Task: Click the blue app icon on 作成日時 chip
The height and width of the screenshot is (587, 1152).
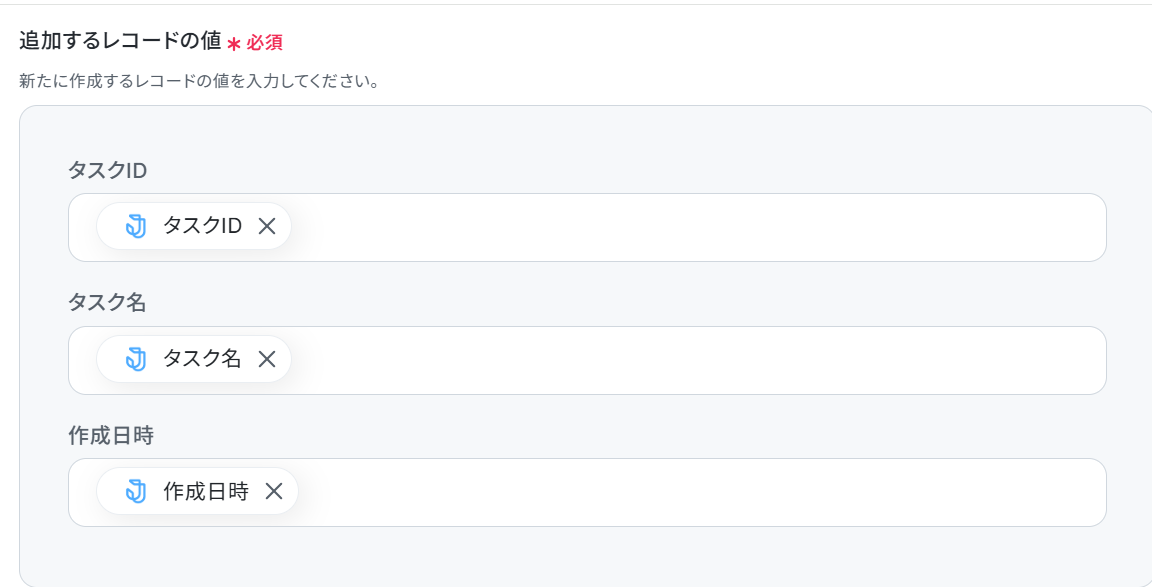Action: [136, 491]
